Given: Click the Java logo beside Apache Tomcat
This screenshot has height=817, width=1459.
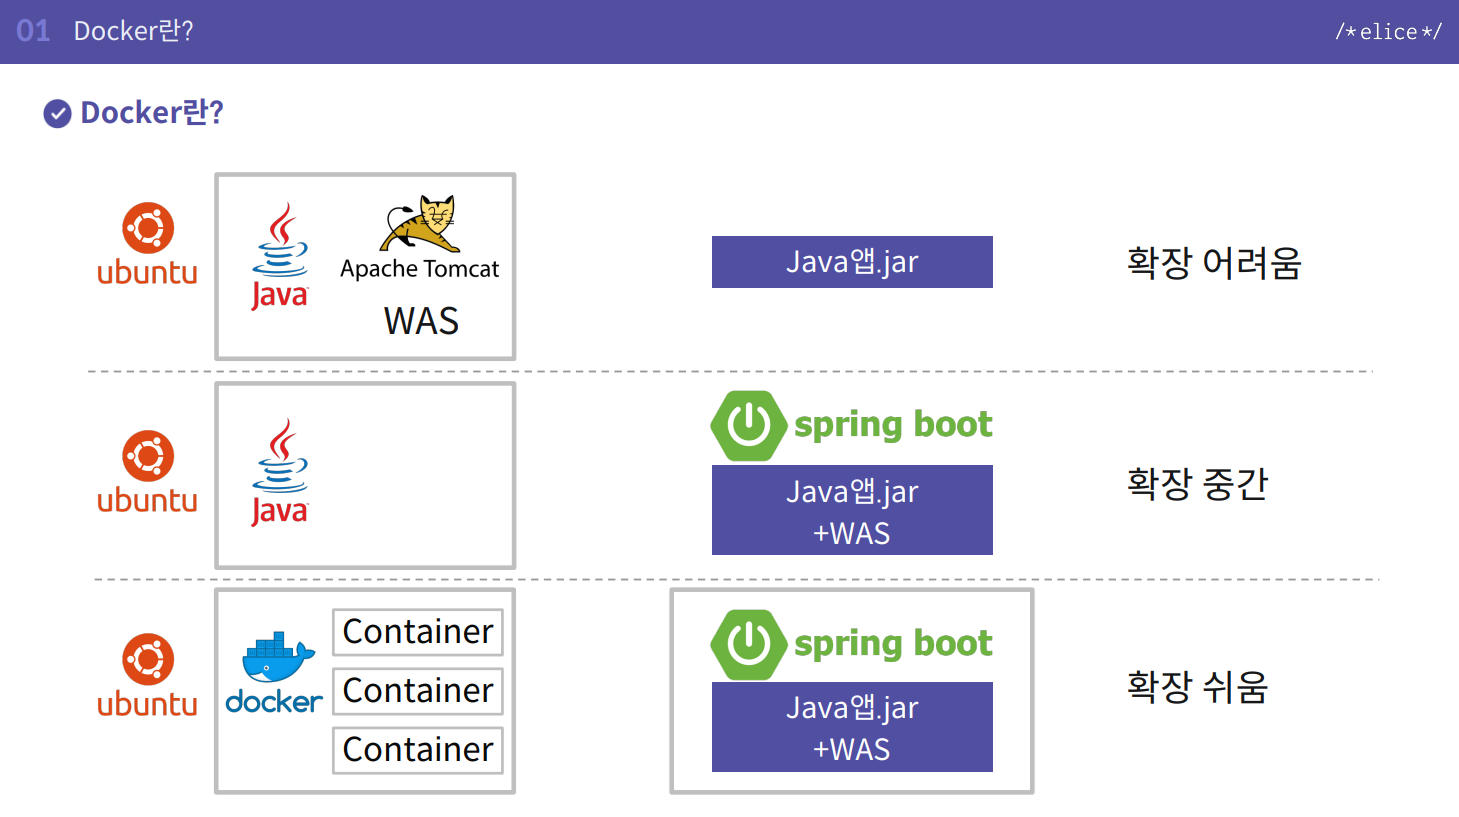Looking at the screenshot, I should click(x=280, y=256).
